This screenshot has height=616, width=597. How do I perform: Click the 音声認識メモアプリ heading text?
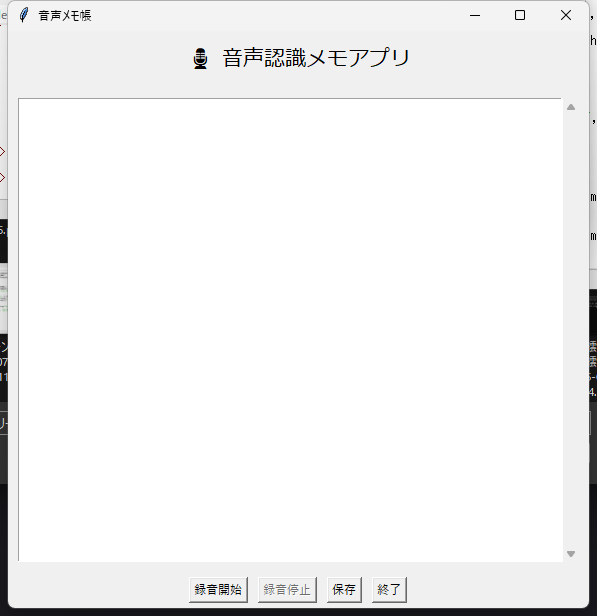[x=317, y=58]
